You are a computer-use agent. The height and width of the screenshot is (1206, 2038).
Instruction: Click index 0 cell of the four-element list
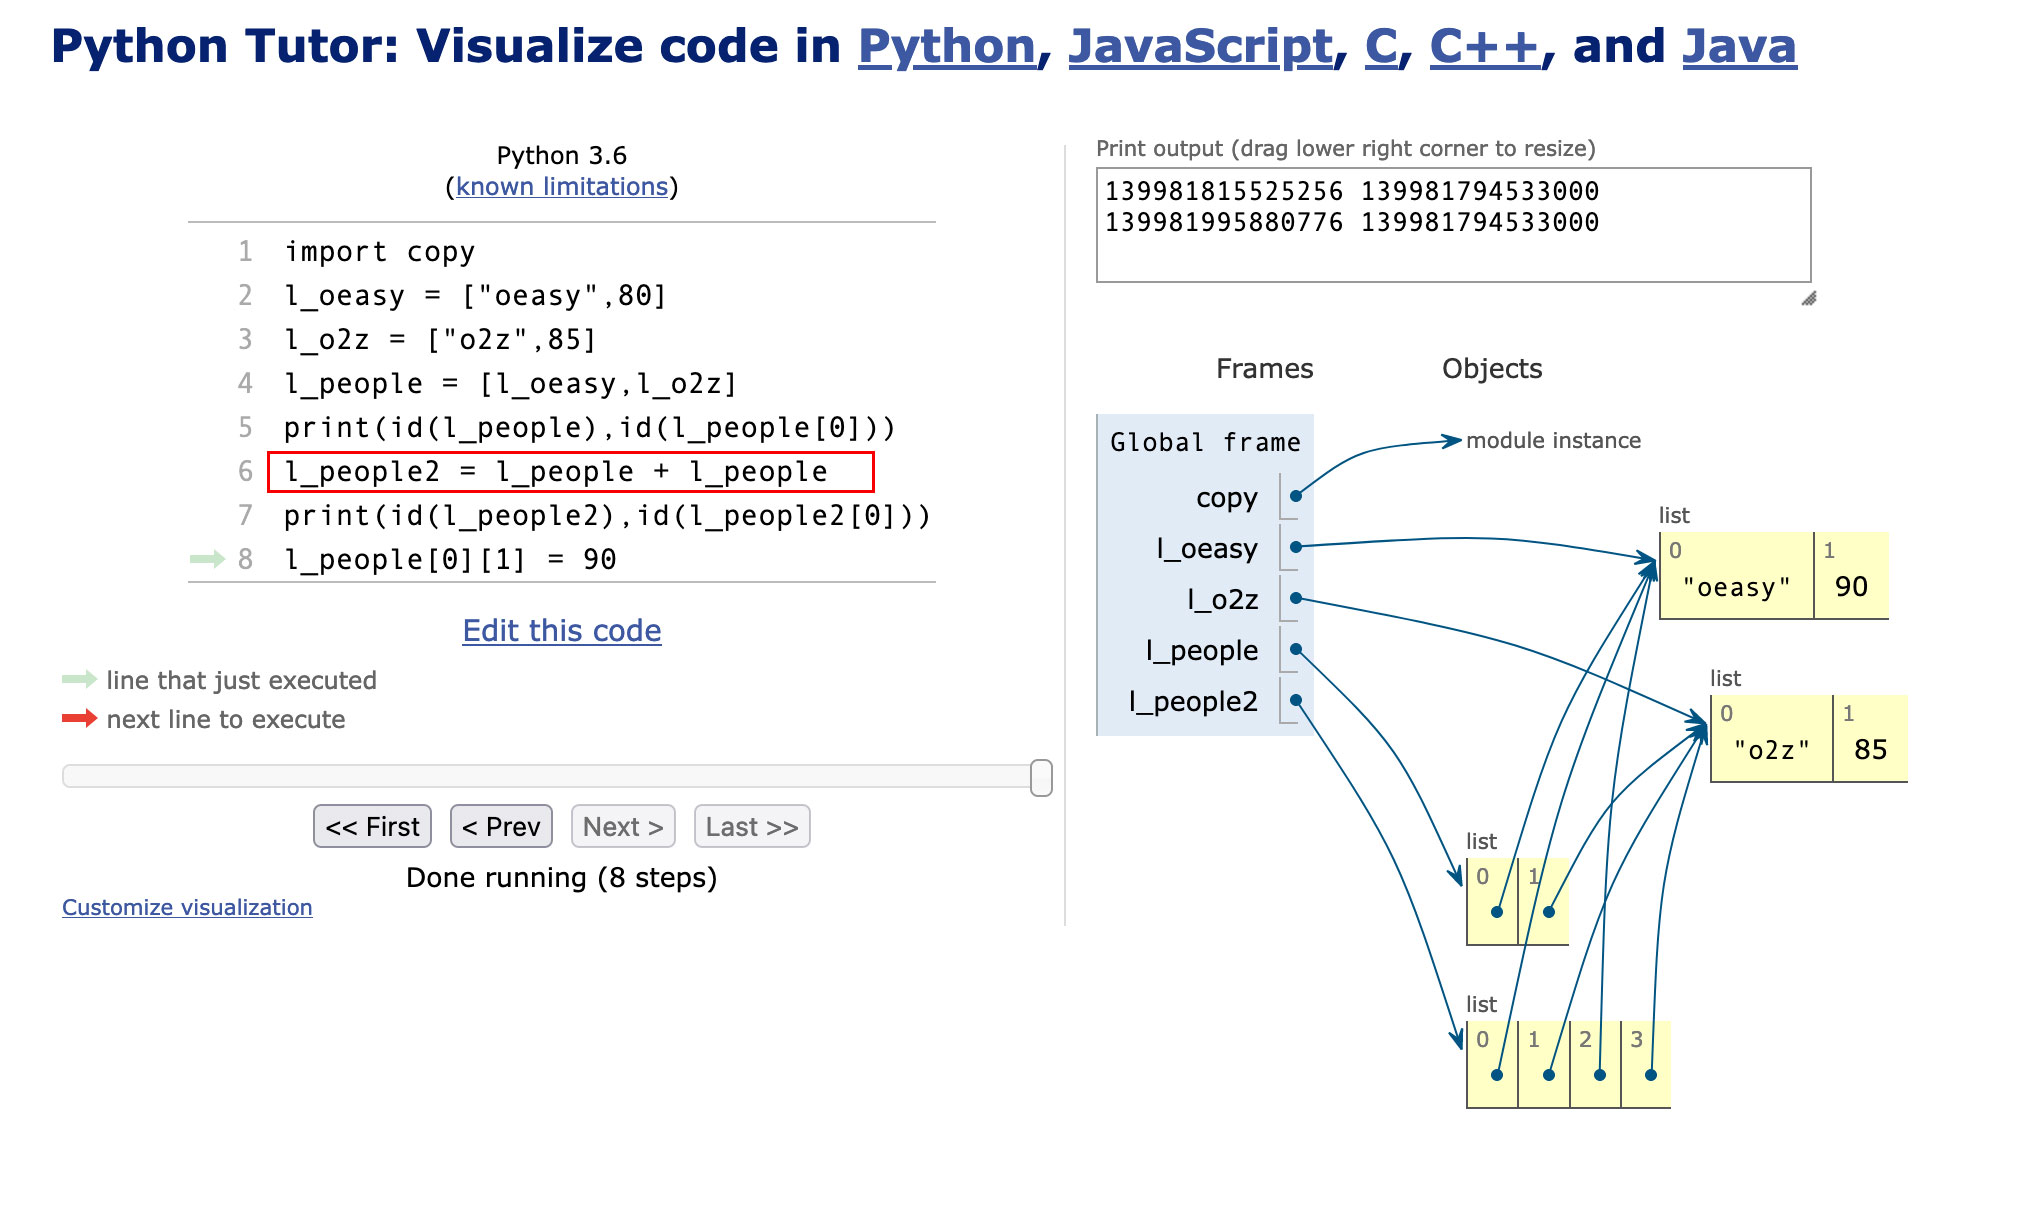tap(1492, 1065)
